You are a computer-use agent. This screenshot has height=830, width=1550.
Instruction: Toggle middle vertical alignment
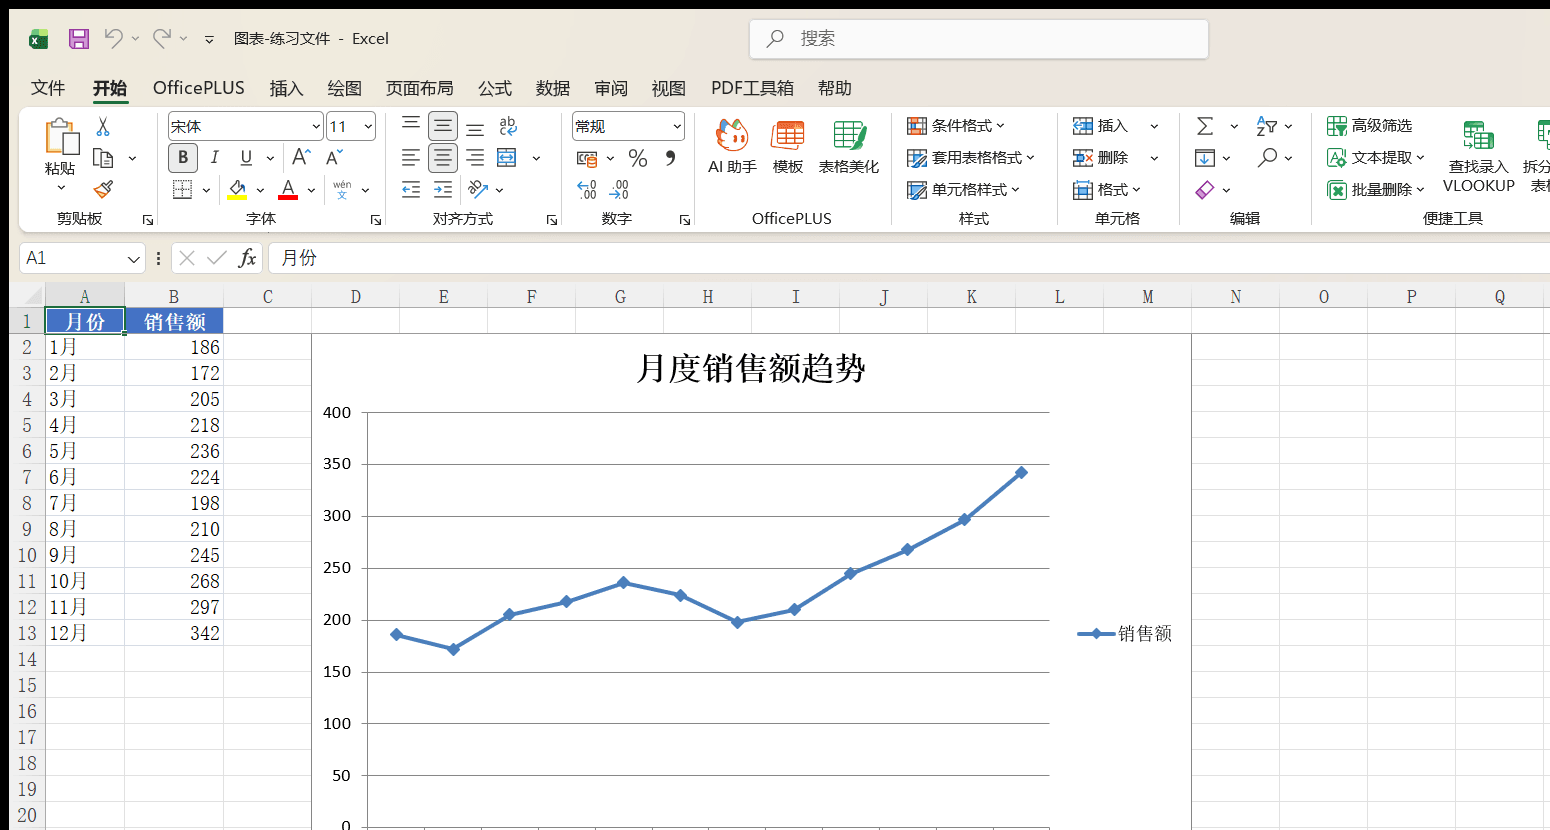coord(443,126)
